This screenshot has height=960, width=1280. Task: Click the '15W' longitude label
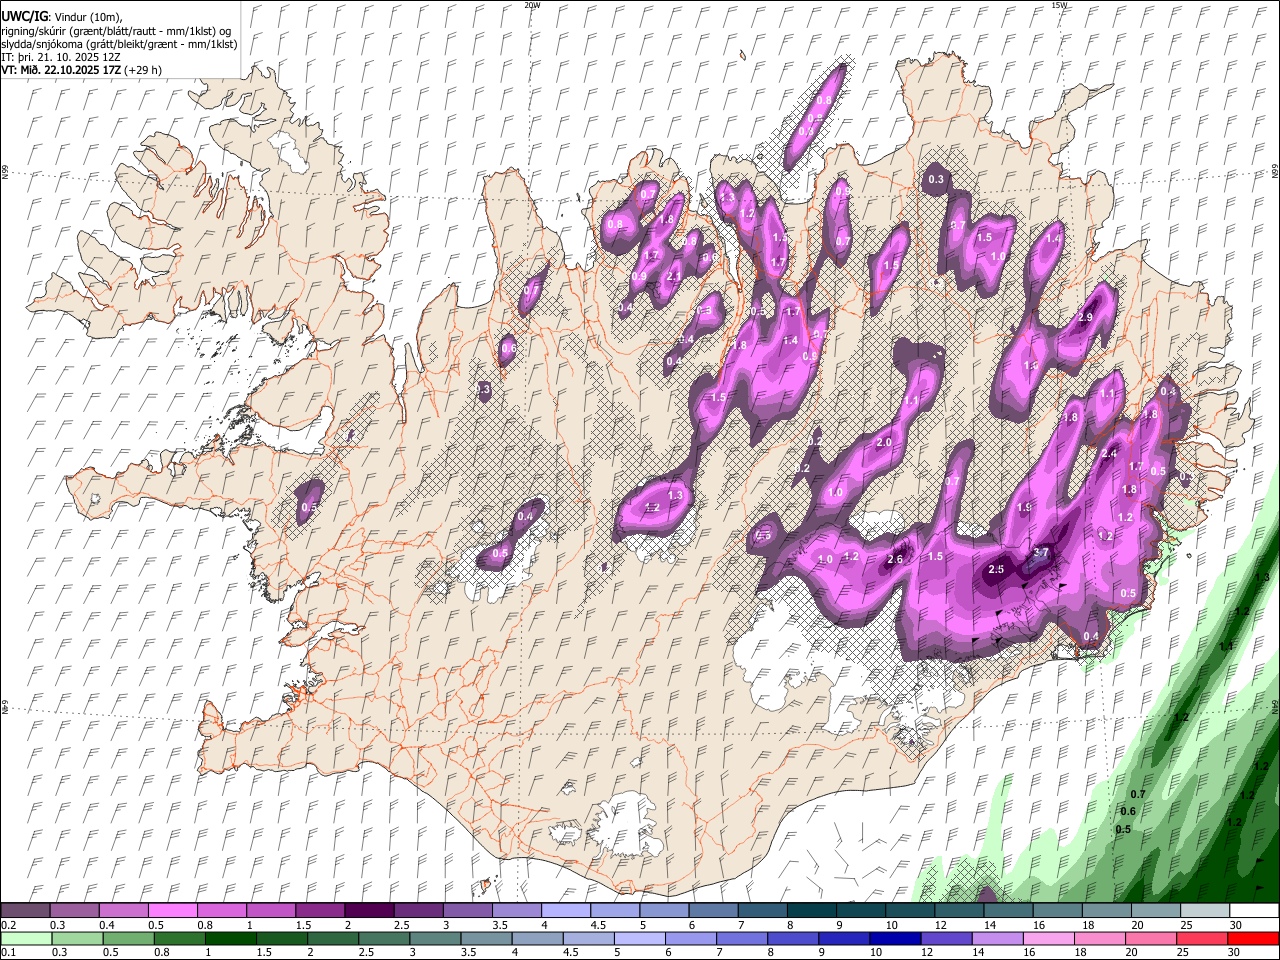point(1058,5)
